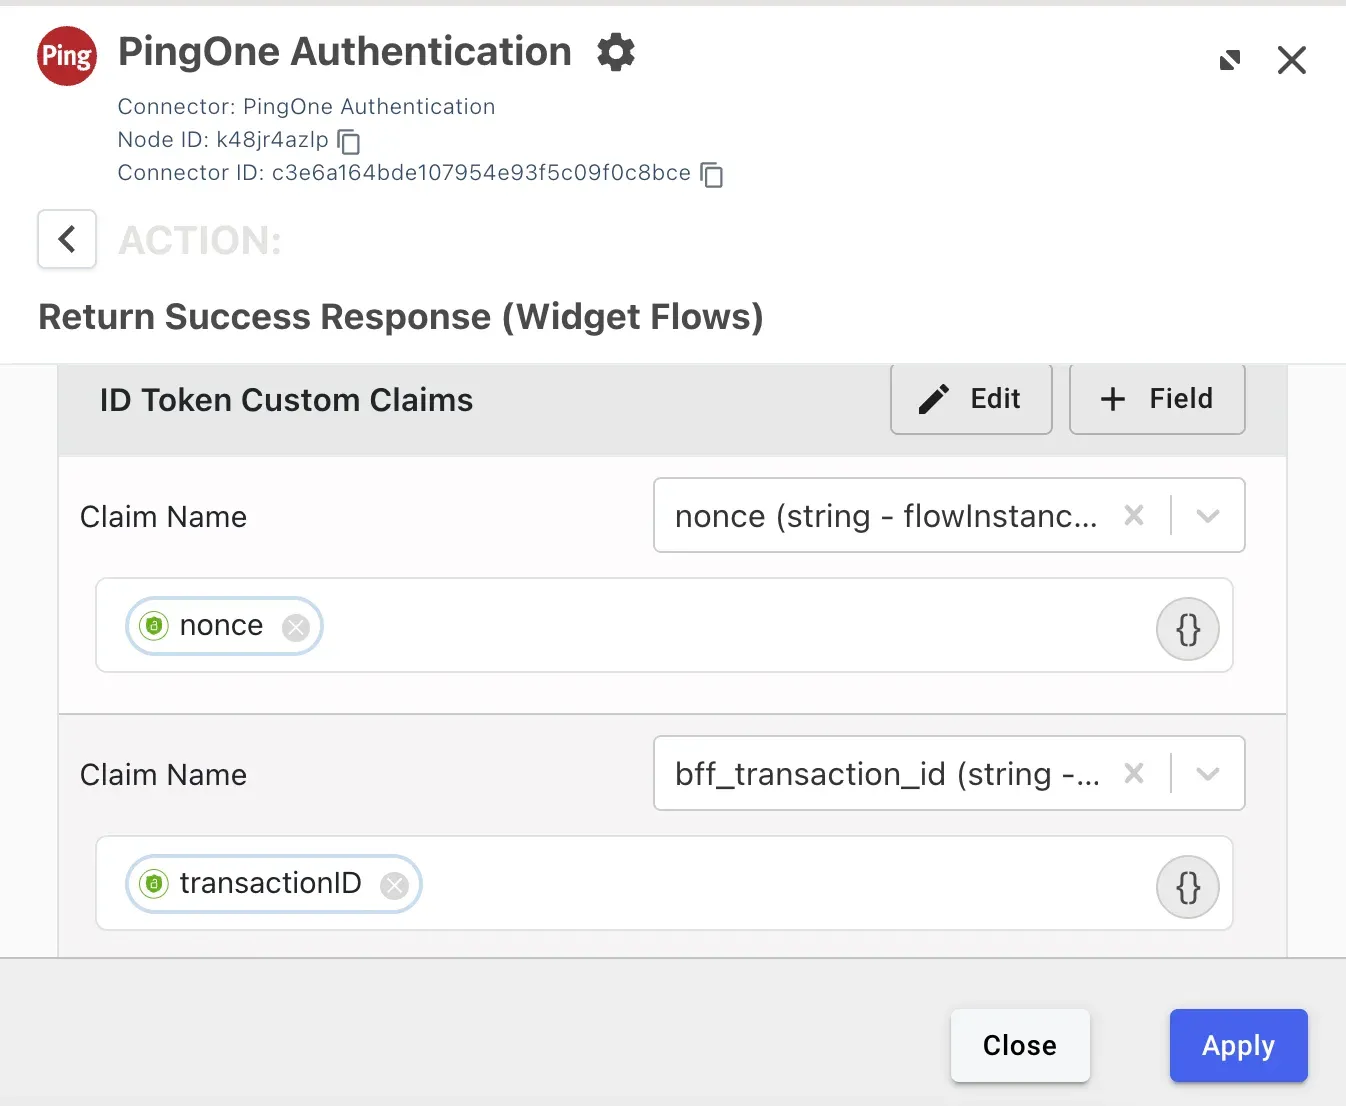Open the nonce claim name dropdown arrow
This screenshot has width=1346, height=1106.
(1208, 516)
